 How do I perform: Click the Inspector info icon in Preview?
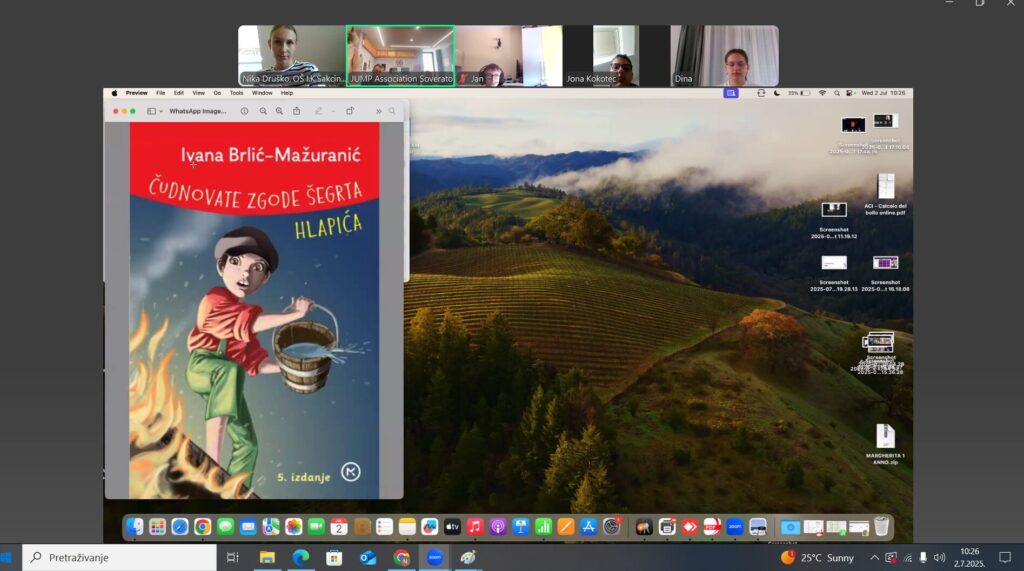point(244,111)
